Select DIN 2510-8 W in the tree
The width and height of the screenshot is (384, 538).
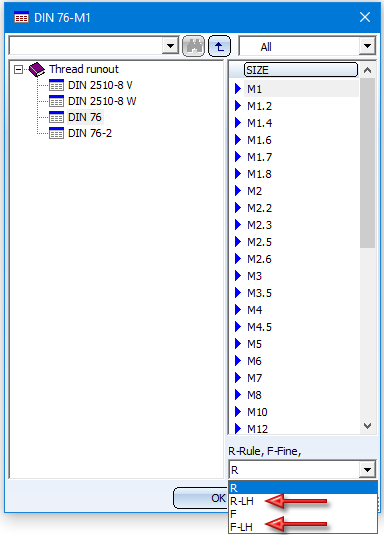coord(102,101)
